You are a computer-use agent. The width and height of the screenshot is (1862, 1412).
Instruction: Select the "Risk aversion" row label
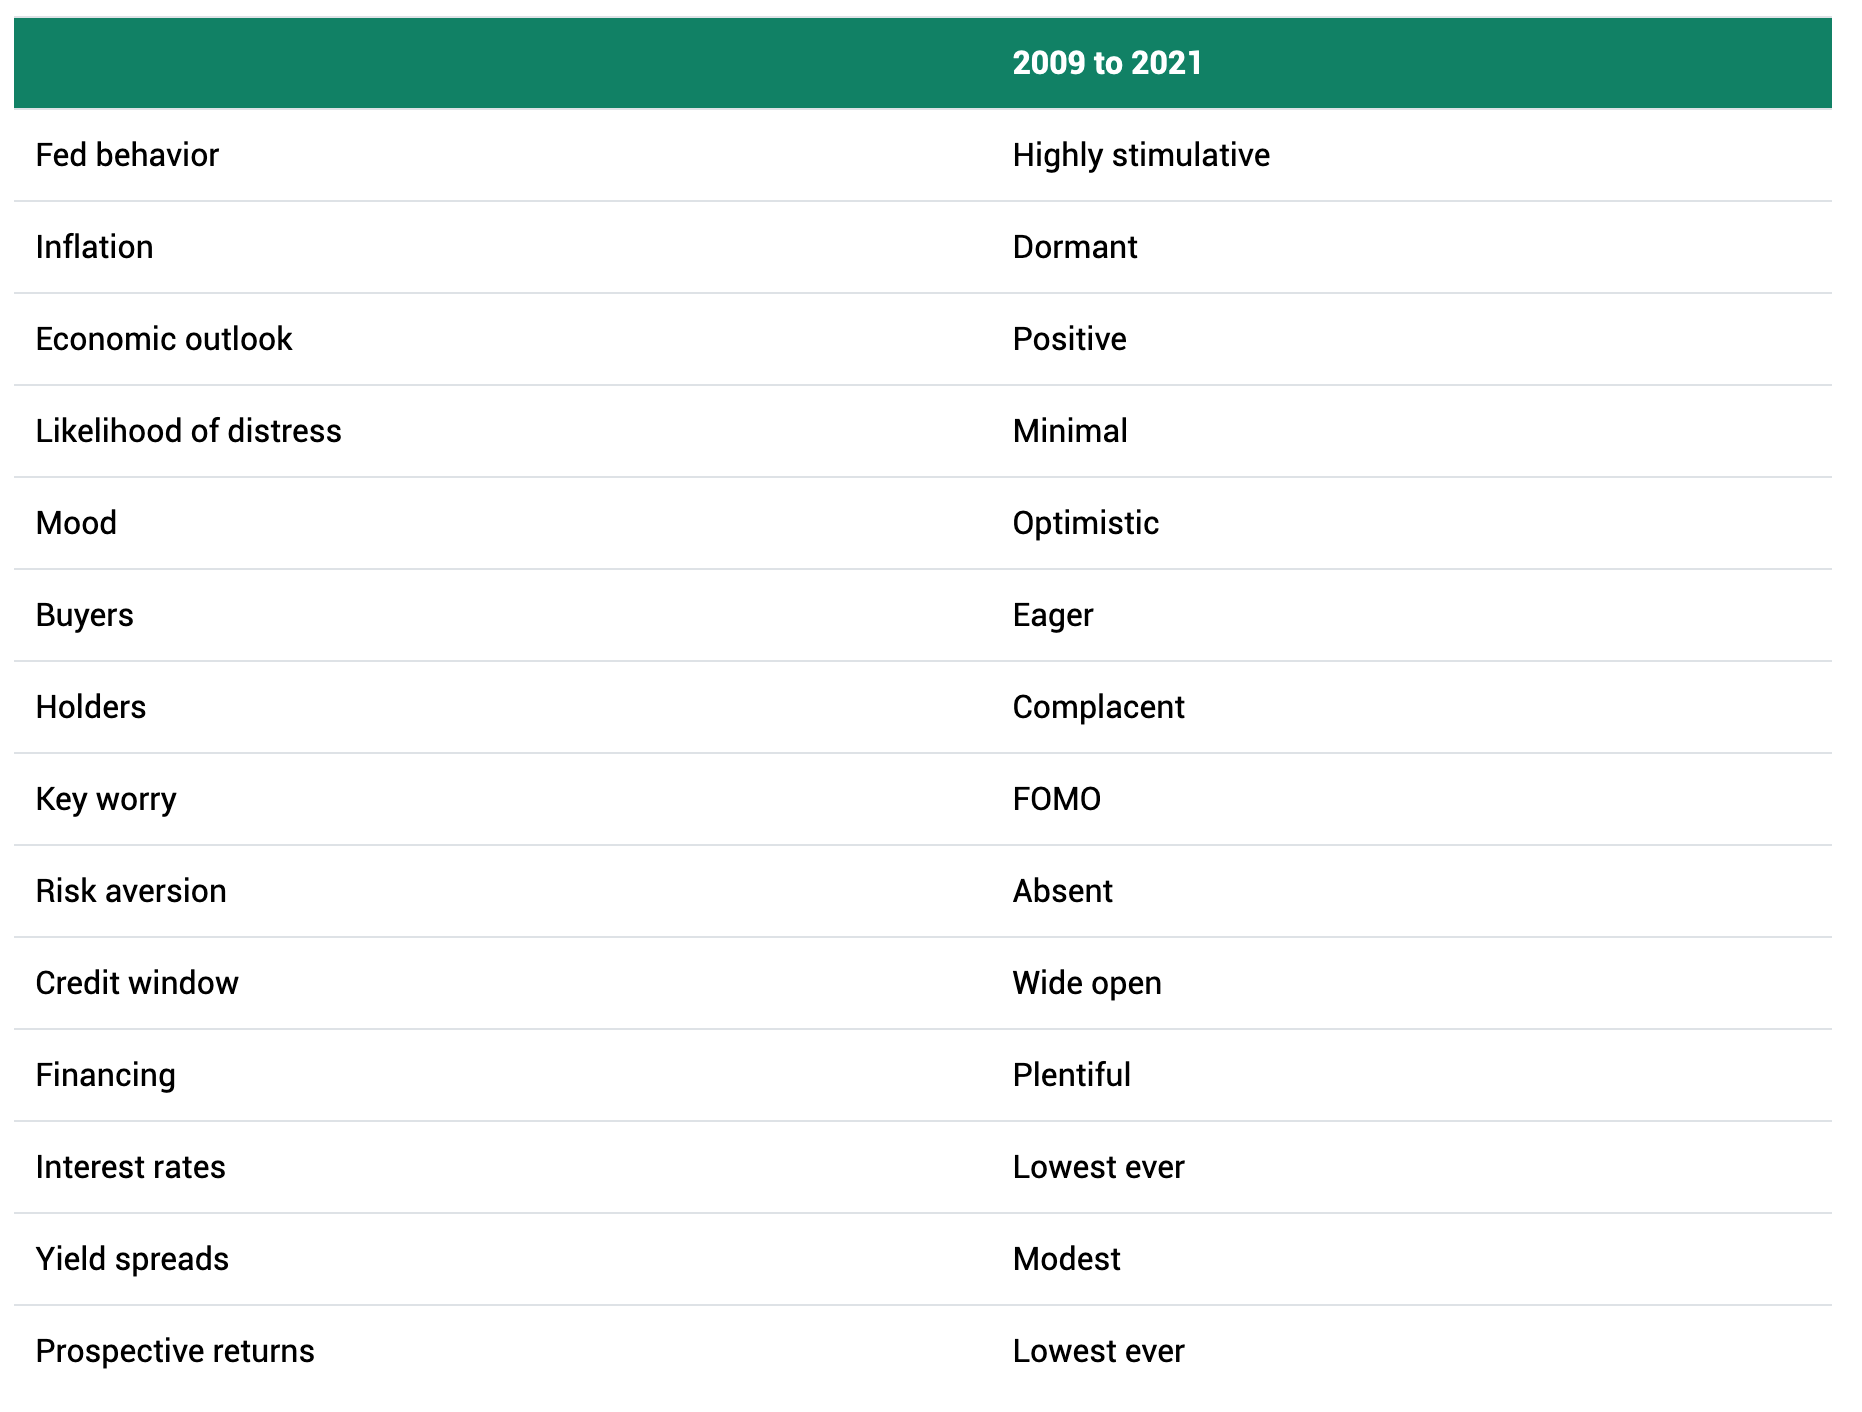coord(131,891)
